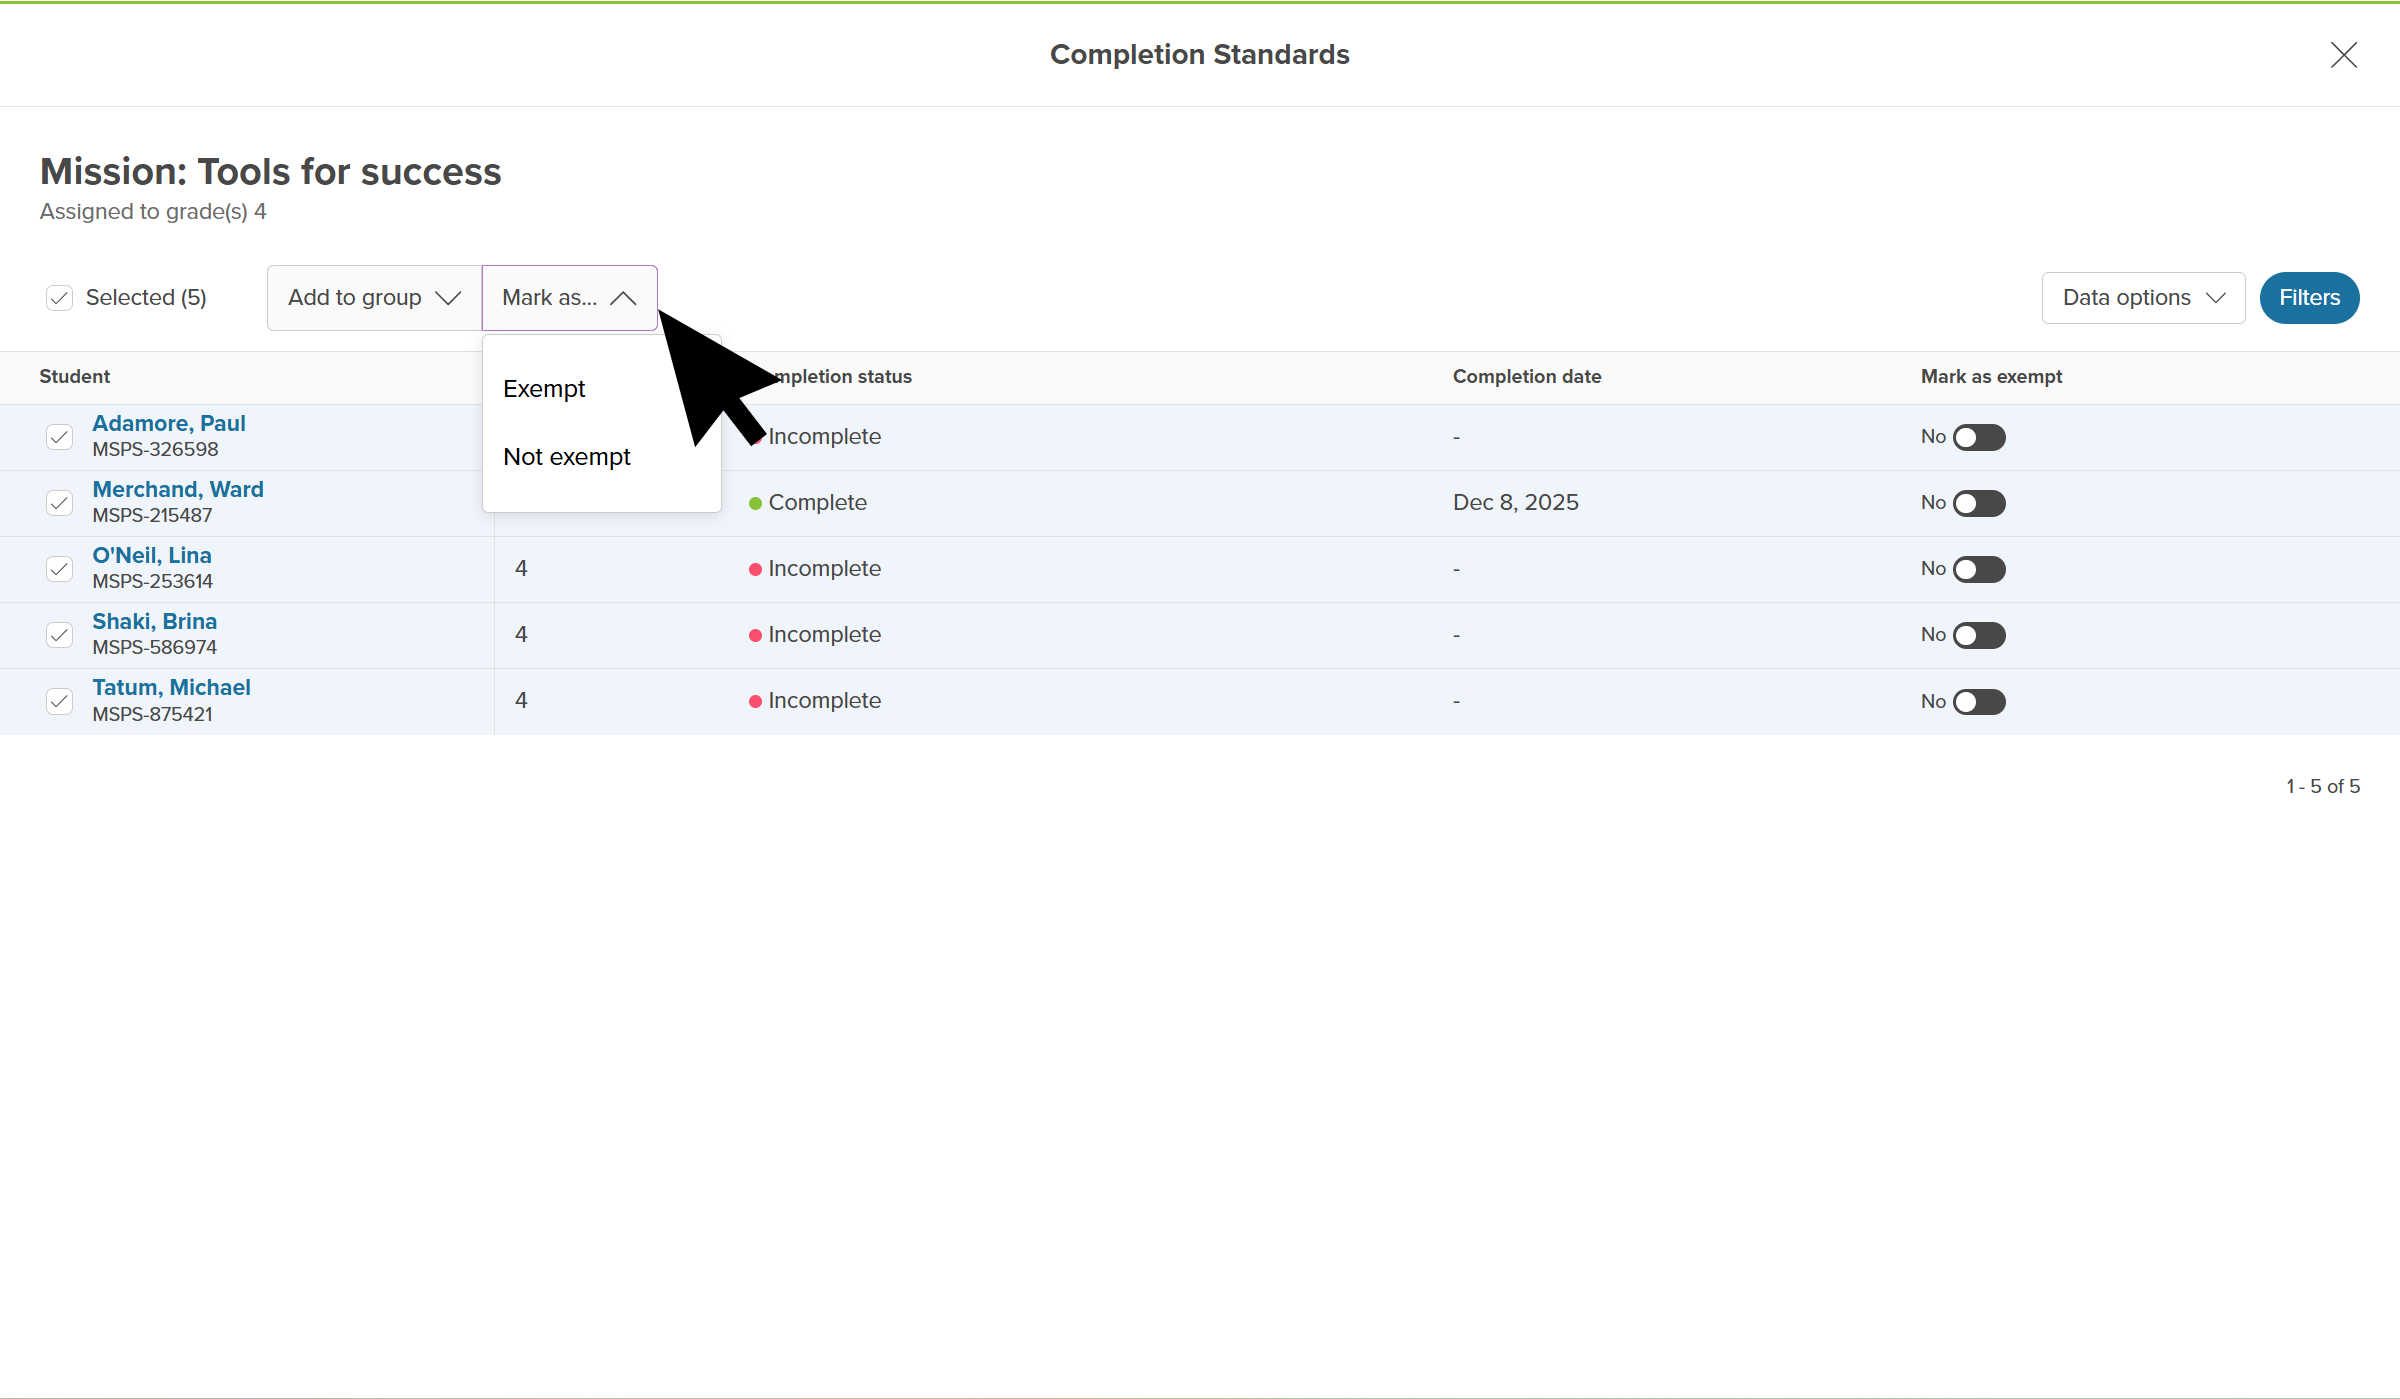The width and height of the screenshot is (2400, 1399).
Task: Deselect Adamore, Paul row checkbox
Action: pyautogui.click(x=60, y=437)
